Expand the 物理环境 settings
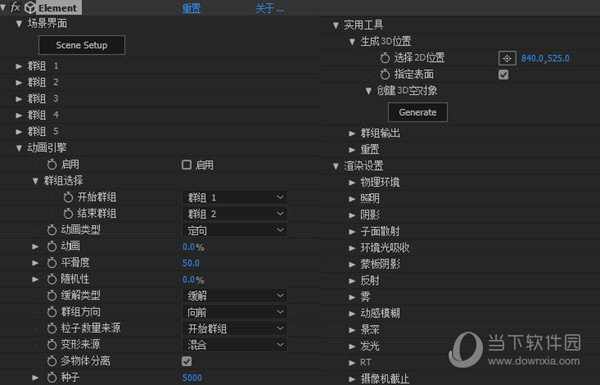 (352, 183)
